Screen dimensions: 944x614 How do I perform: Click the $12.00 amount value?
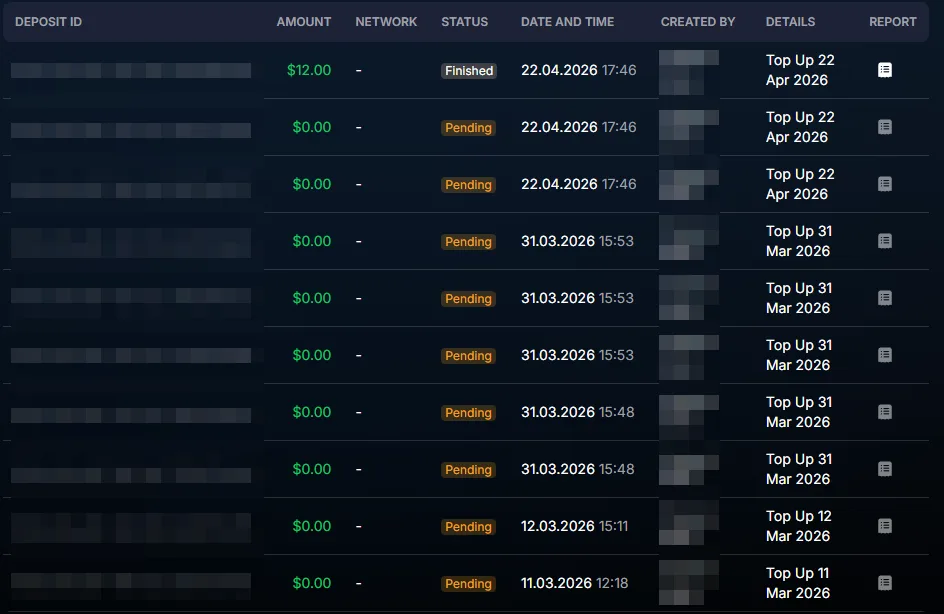[x=309, y=70]
